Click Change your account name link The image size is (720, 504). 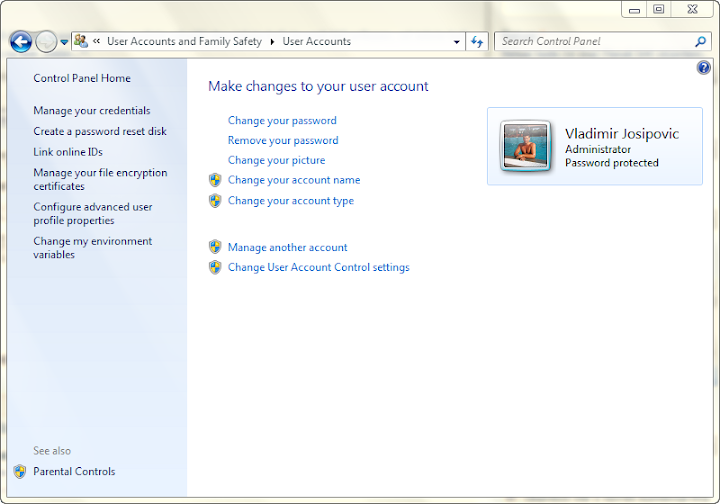coord(294,180)
